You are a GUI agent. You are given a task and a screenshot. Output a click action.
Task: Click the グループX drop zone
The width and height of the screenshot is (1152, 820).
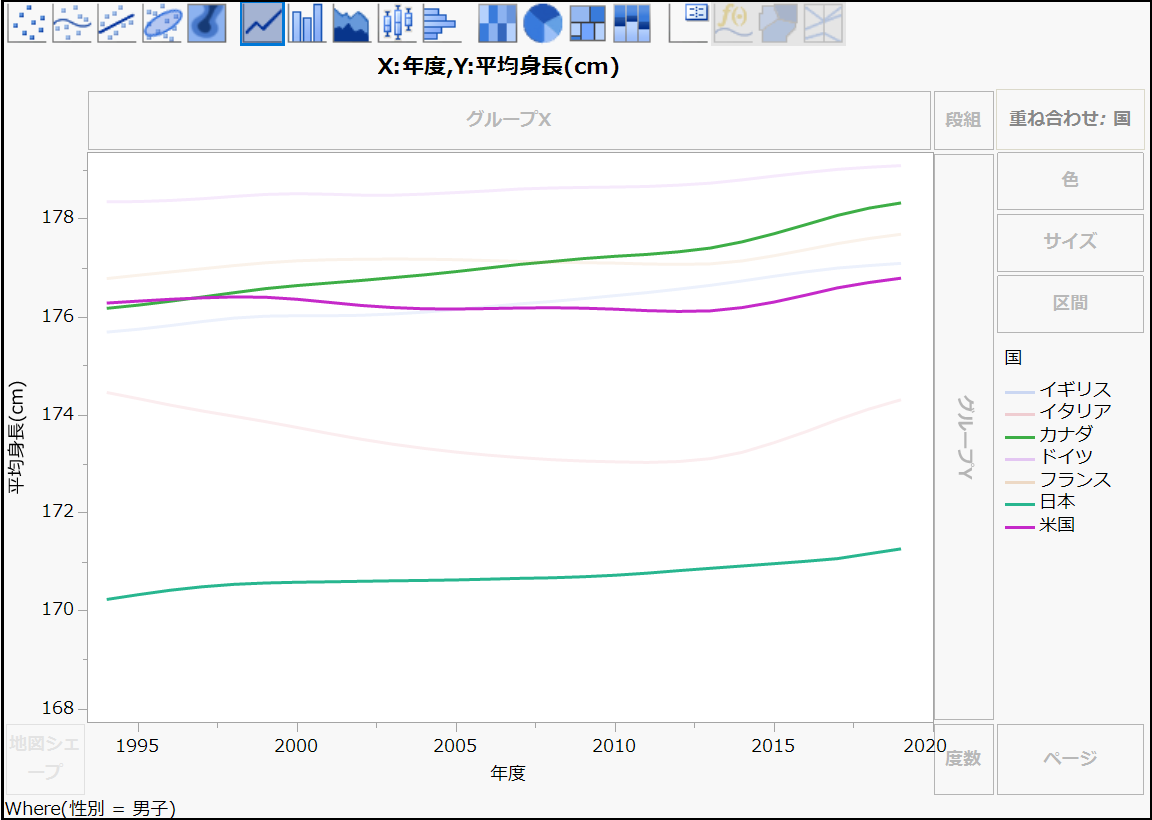point(509,120)
